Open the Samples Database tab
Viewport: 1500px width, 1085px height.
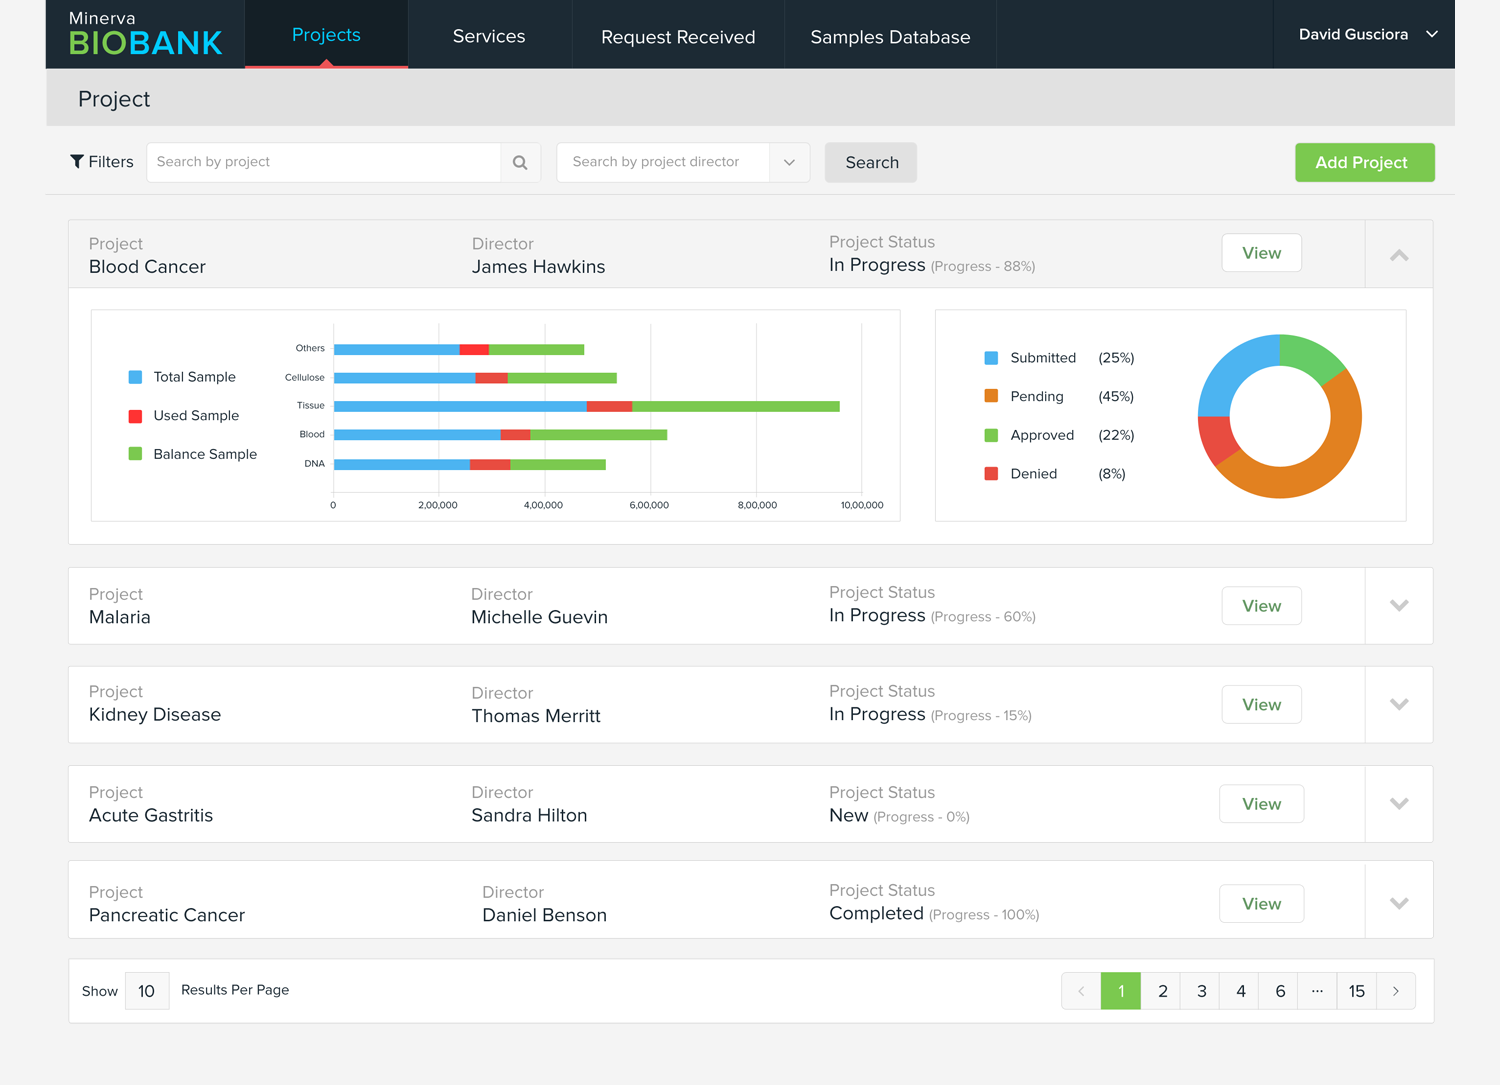890,37
